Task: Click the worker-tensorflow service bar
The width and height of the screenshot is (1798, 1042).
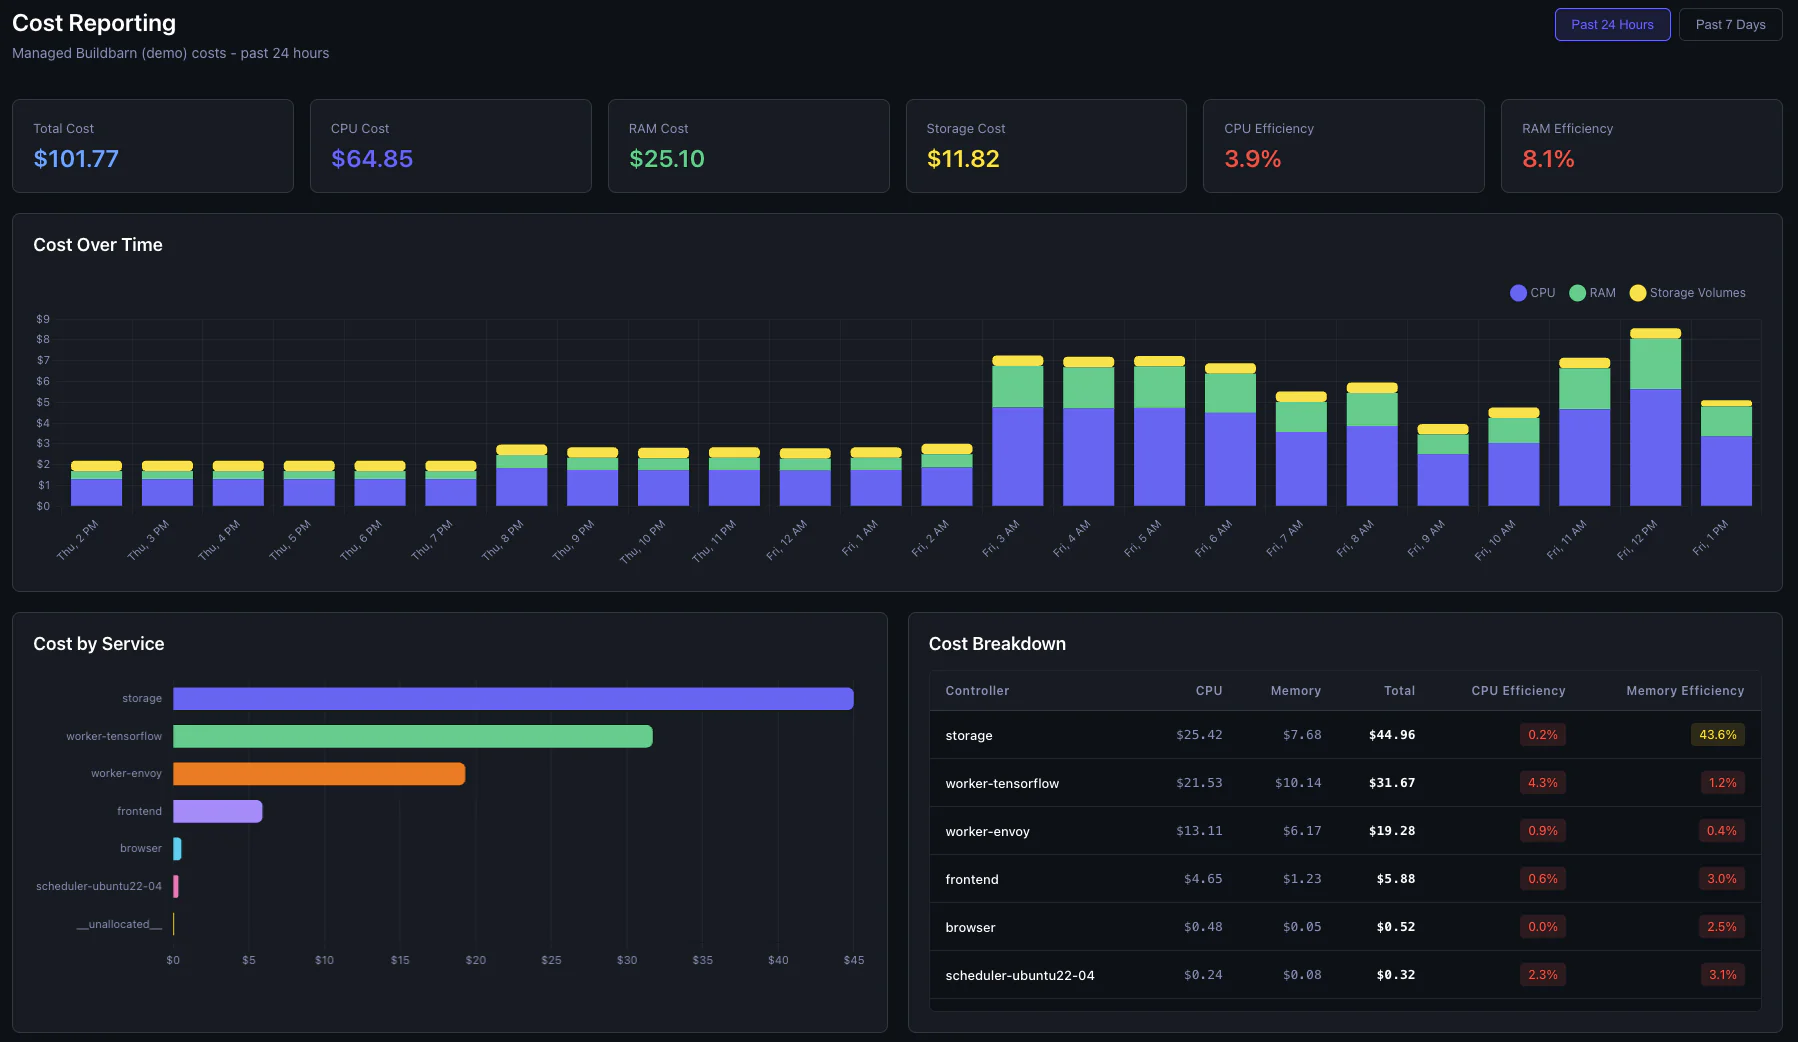Action: click(x=413, y=736)
